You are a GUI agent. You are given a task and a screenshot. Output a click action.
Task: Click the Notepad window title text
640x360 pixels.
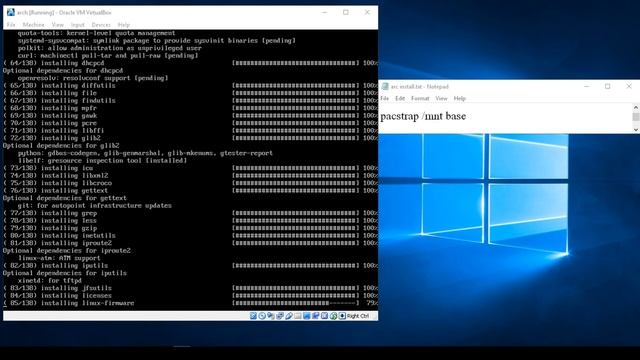pyautogui.click(x=420, y=87)
